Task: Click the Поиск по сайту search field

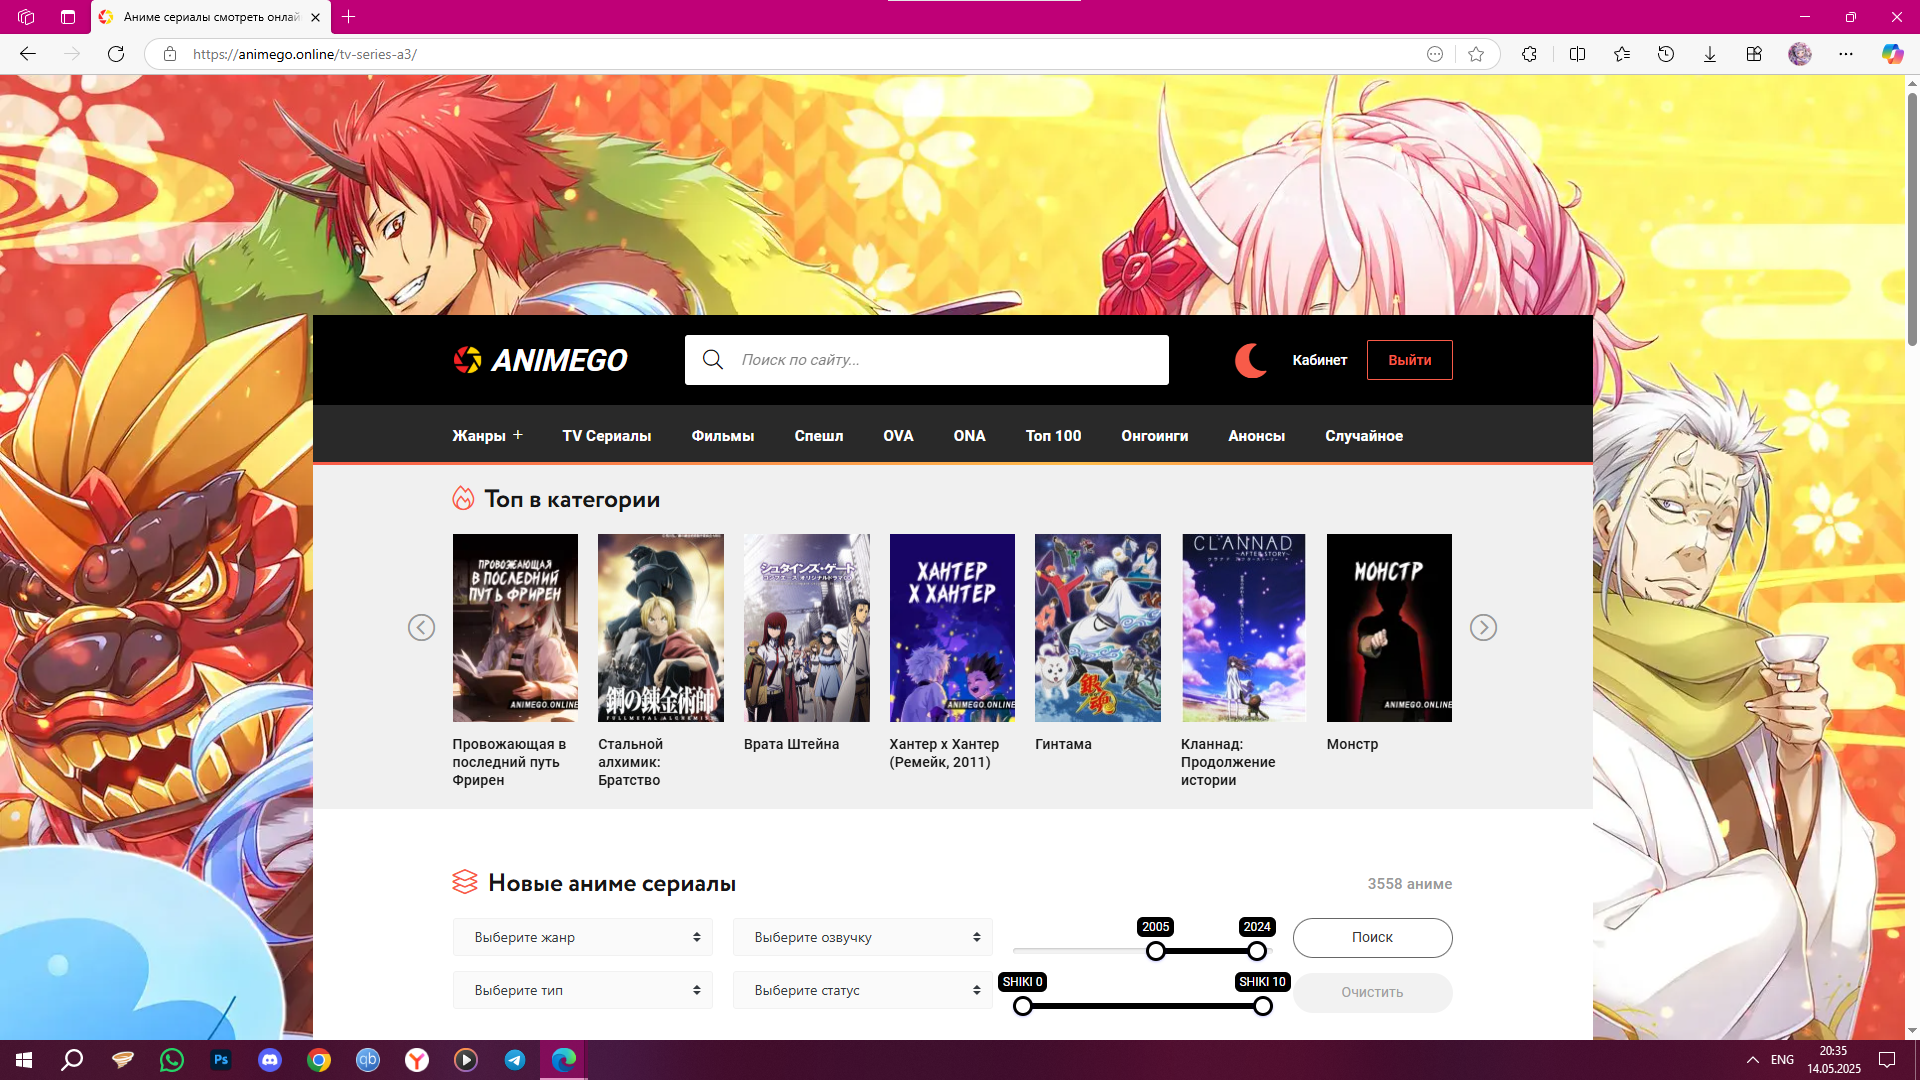Action: click(926, 360)
